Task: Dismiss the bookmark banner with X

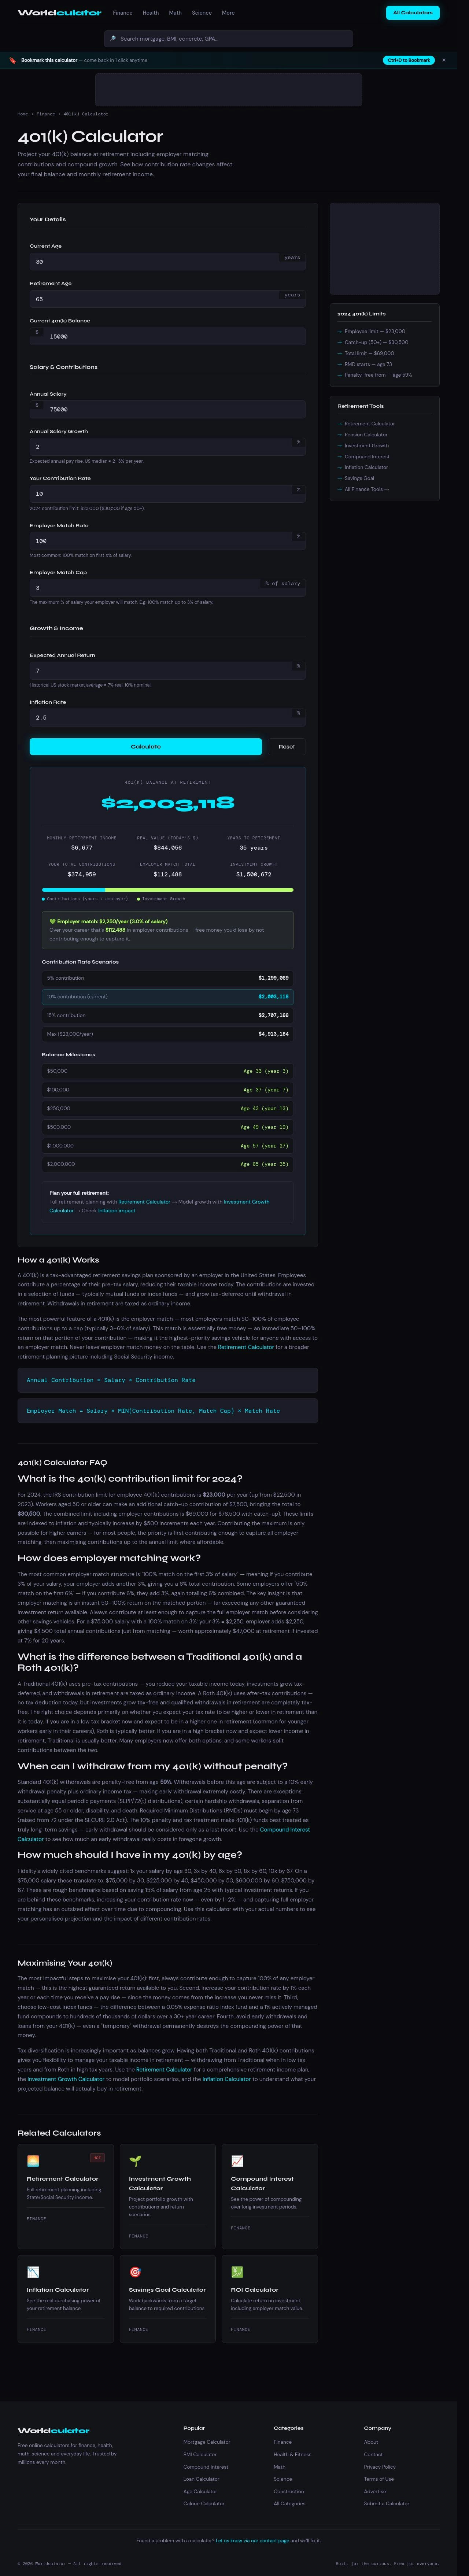Action: (x=444, y=60)
